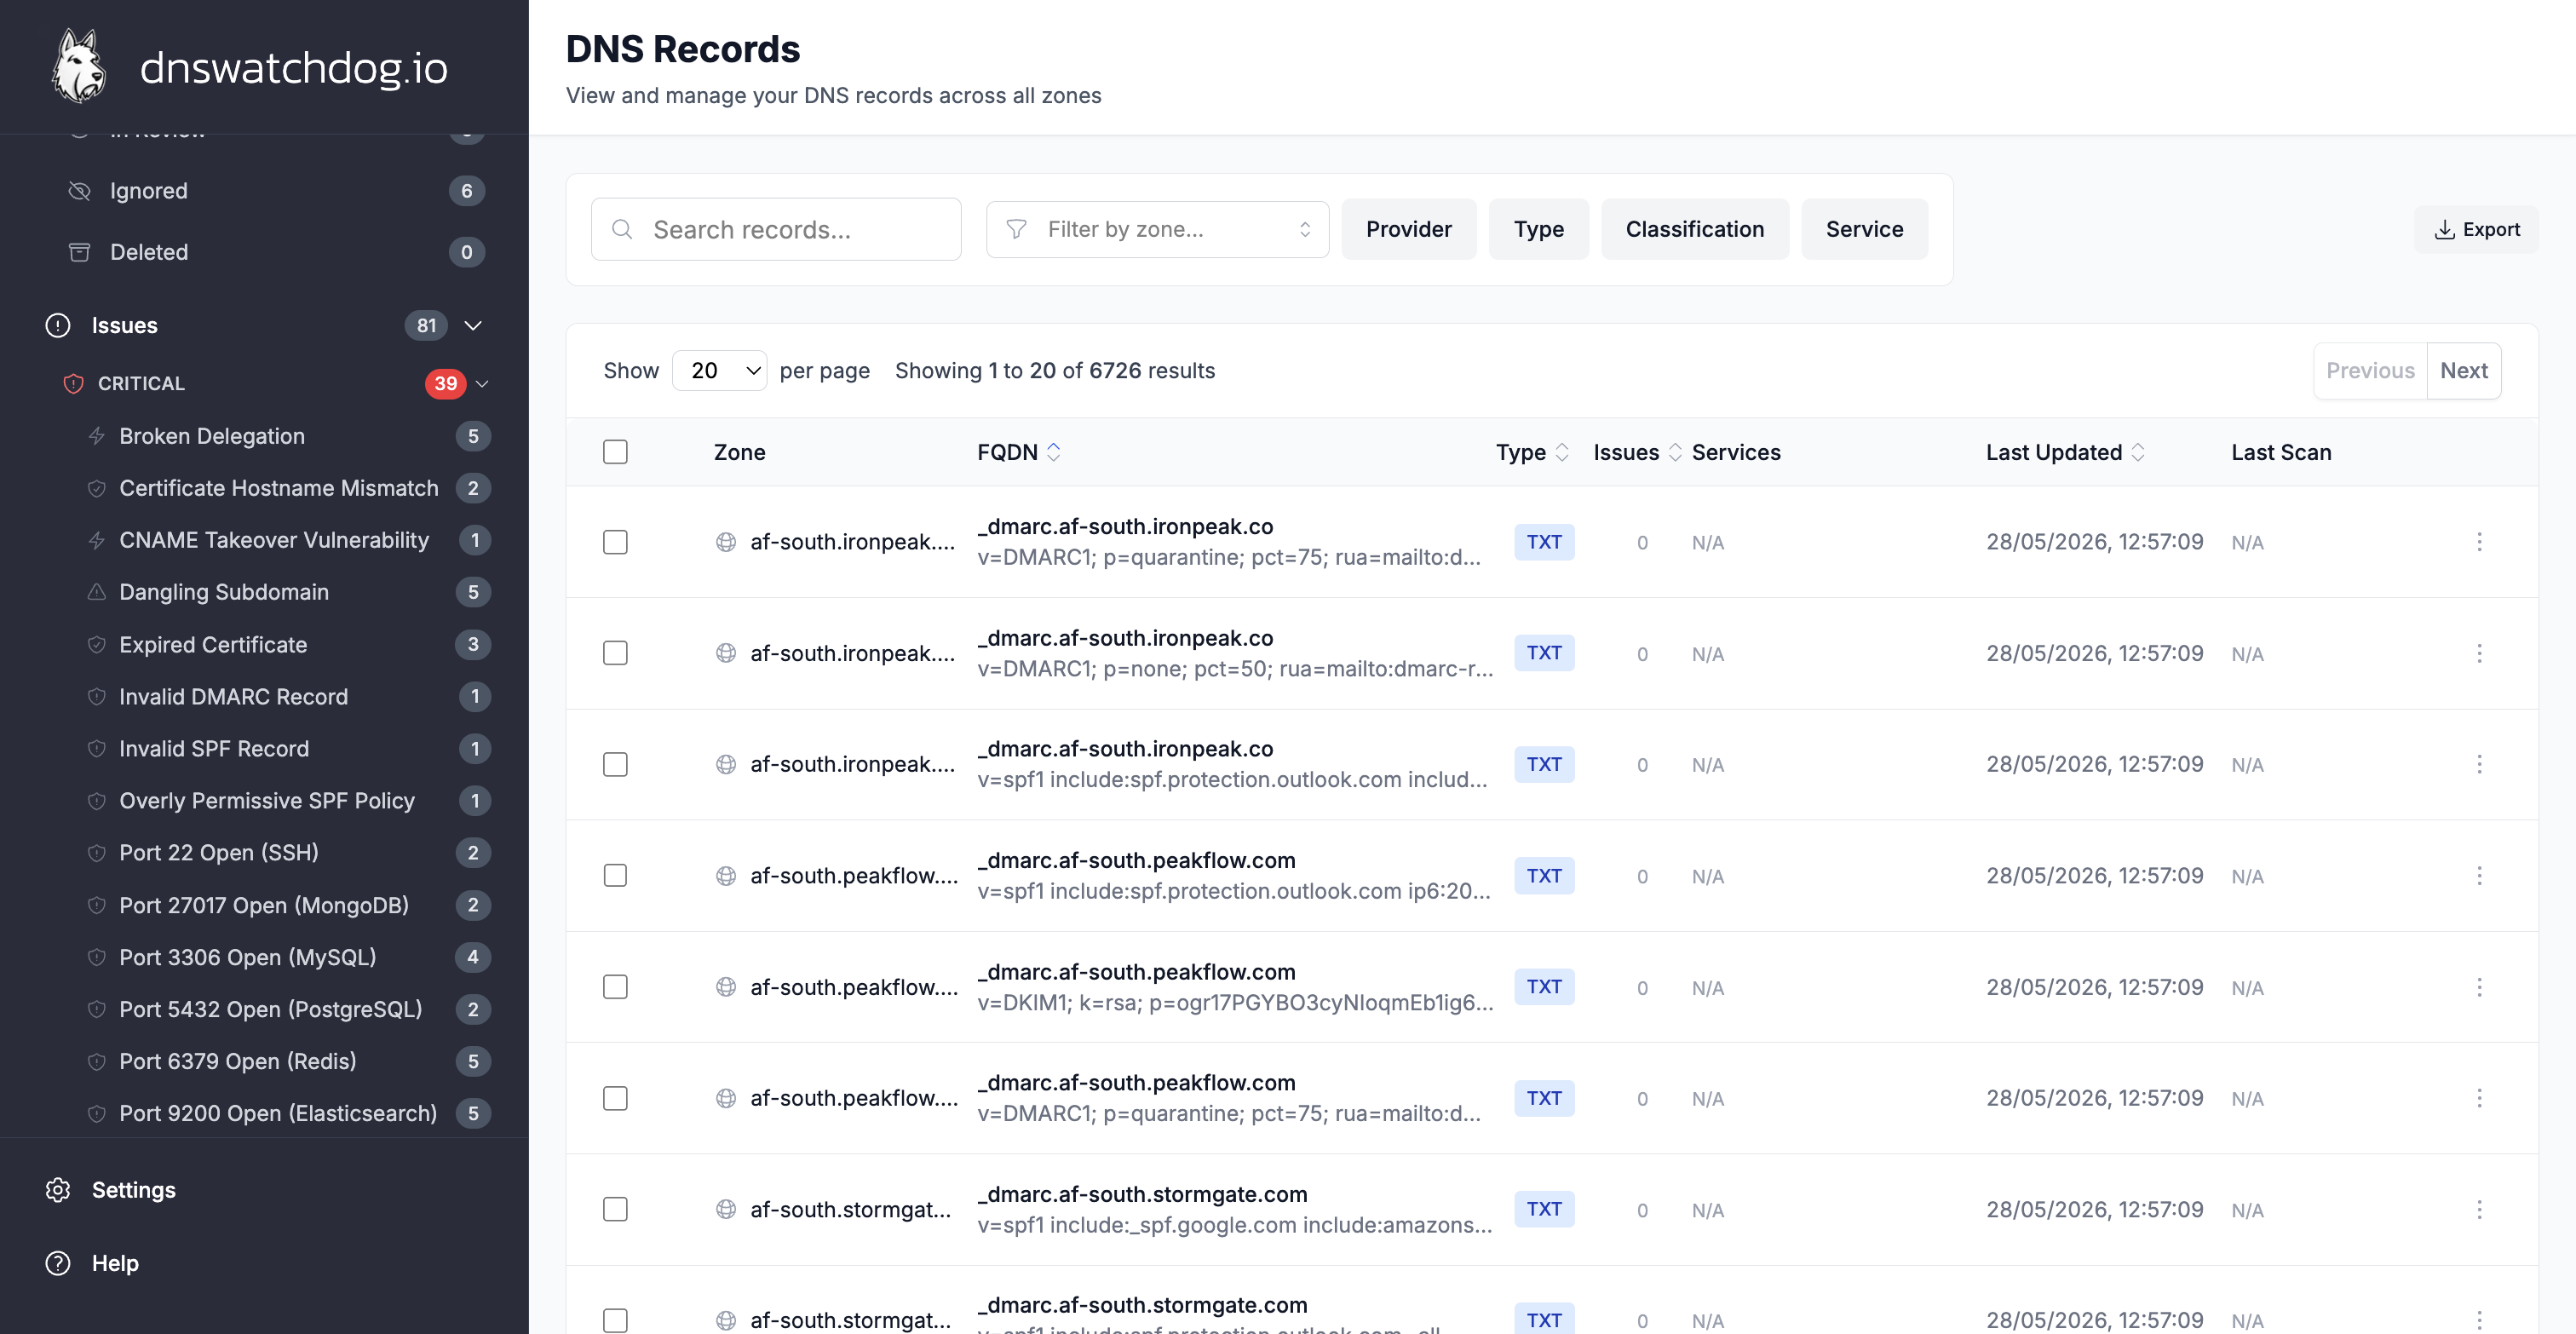Open Certificate Hostname Mismatch issues

[x=288, y=488]
